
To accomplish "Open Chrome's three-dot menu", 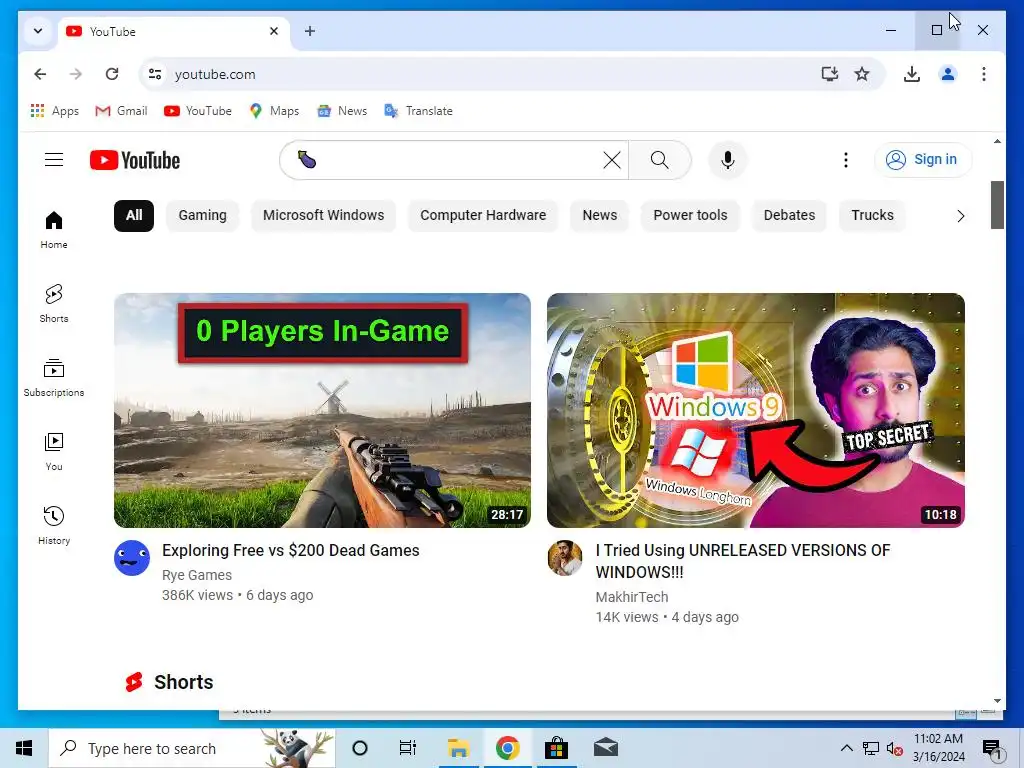I will [984, 74].
